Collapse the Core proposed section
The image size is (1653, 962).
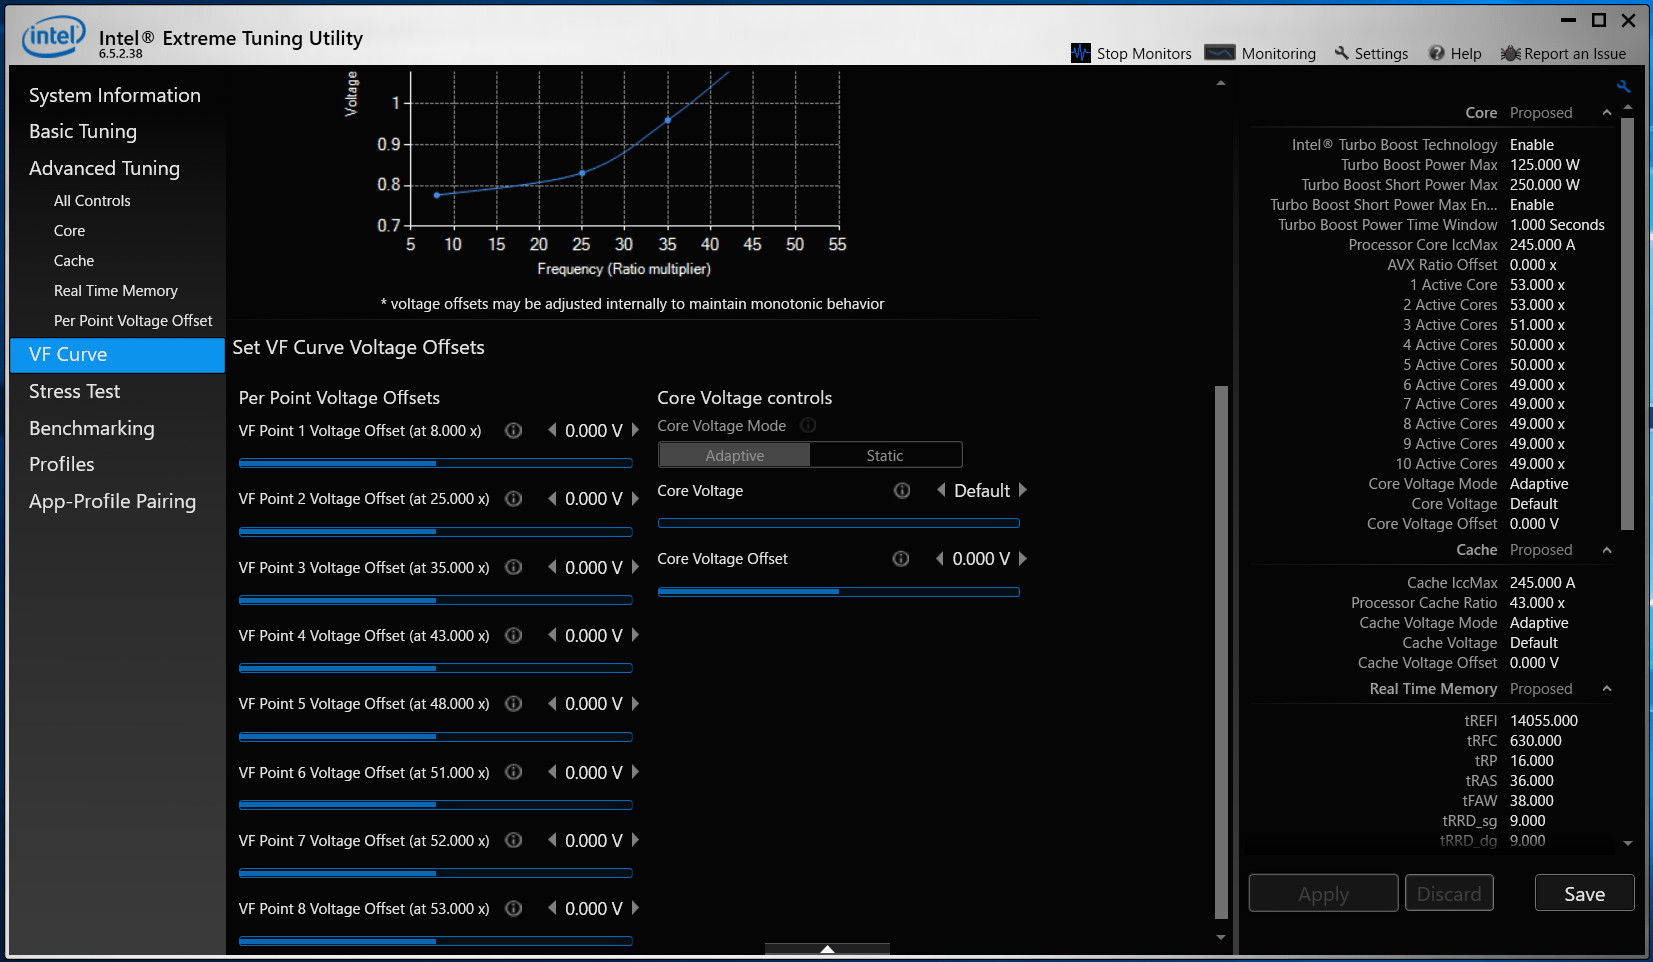[1607, 113]
